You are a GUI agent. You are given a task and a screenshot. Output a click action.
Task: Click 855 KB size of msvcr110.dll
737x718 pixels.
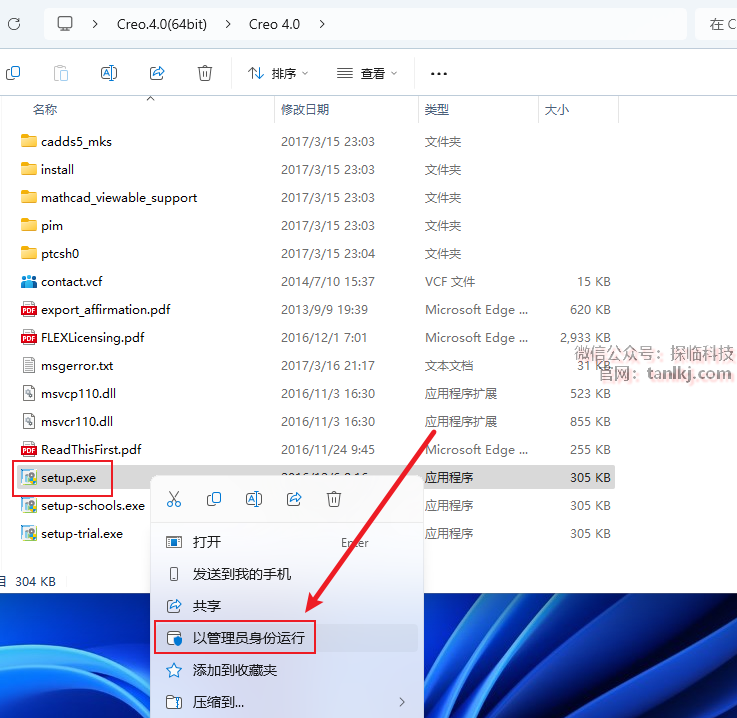click(590, 421)
